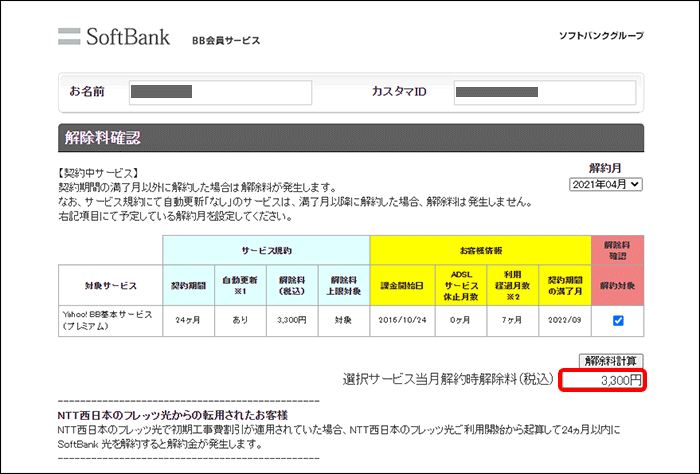This screenshot has width=700, height=474.
Task: Click the 0ヶ月 ADSL suspension cell
Action: [x=461, y=320]
